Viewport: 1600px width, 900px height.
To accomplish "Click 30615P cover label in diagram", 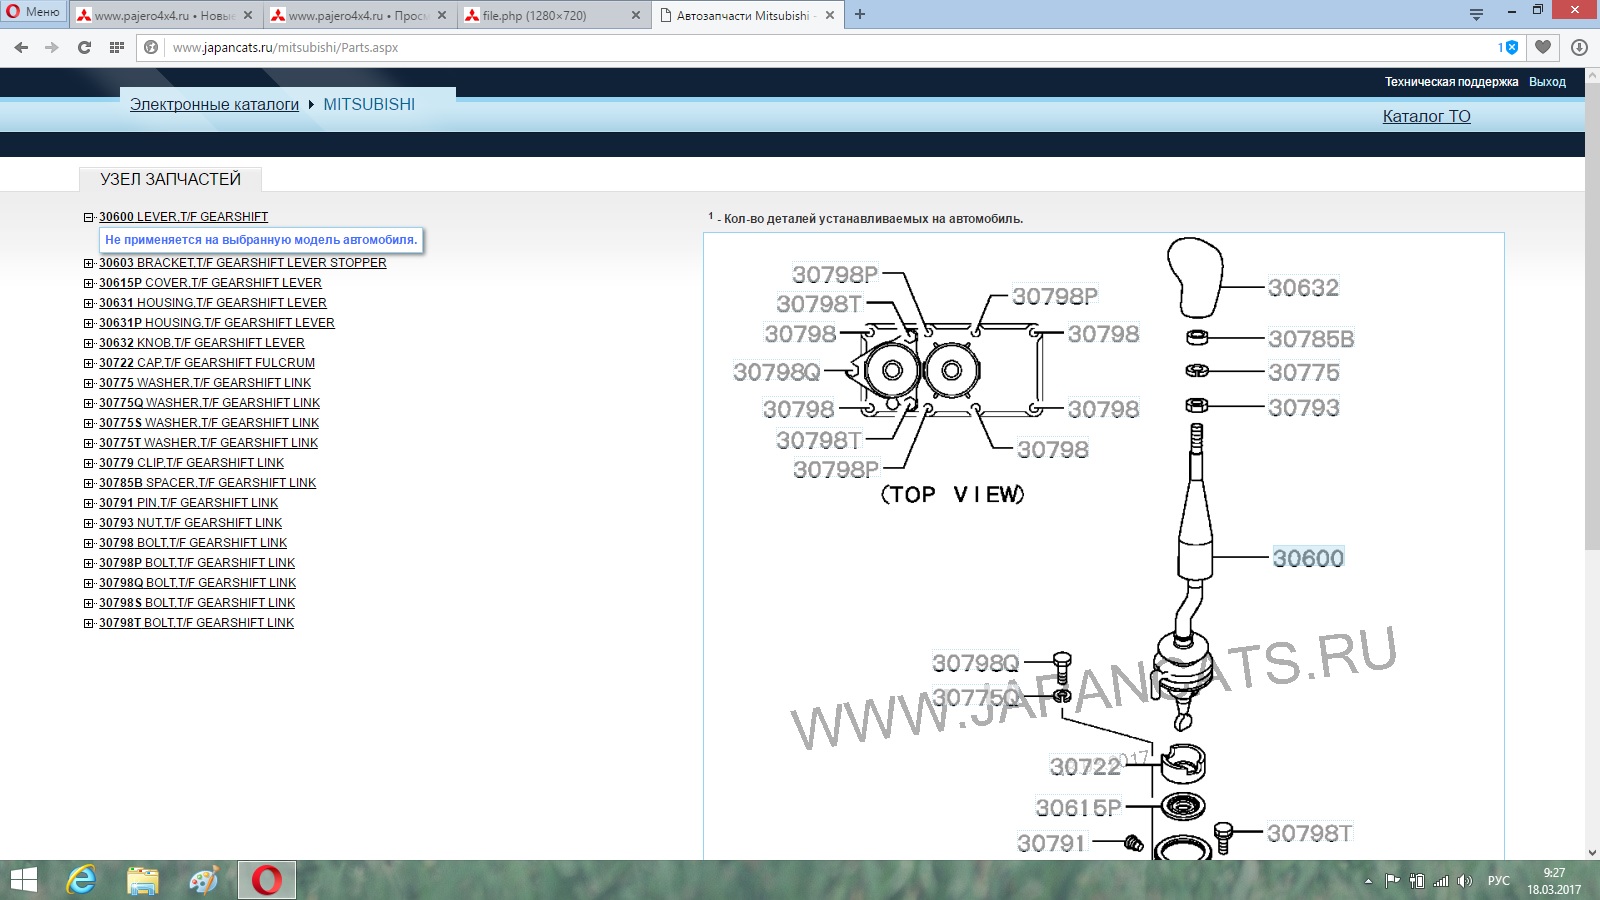I will point(1078,807).
